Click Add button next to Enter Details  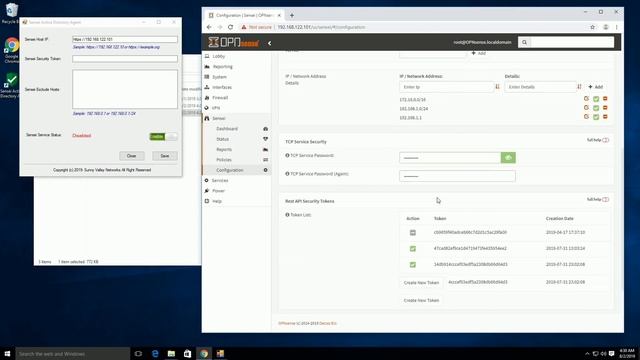[596, 87]
